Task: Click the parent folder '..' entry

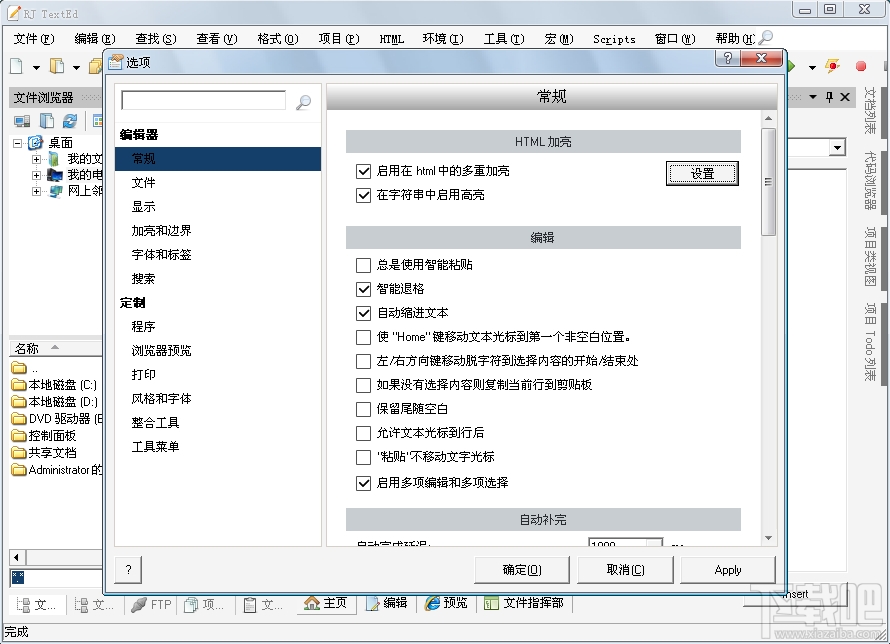Action: (x=25, y=368)
